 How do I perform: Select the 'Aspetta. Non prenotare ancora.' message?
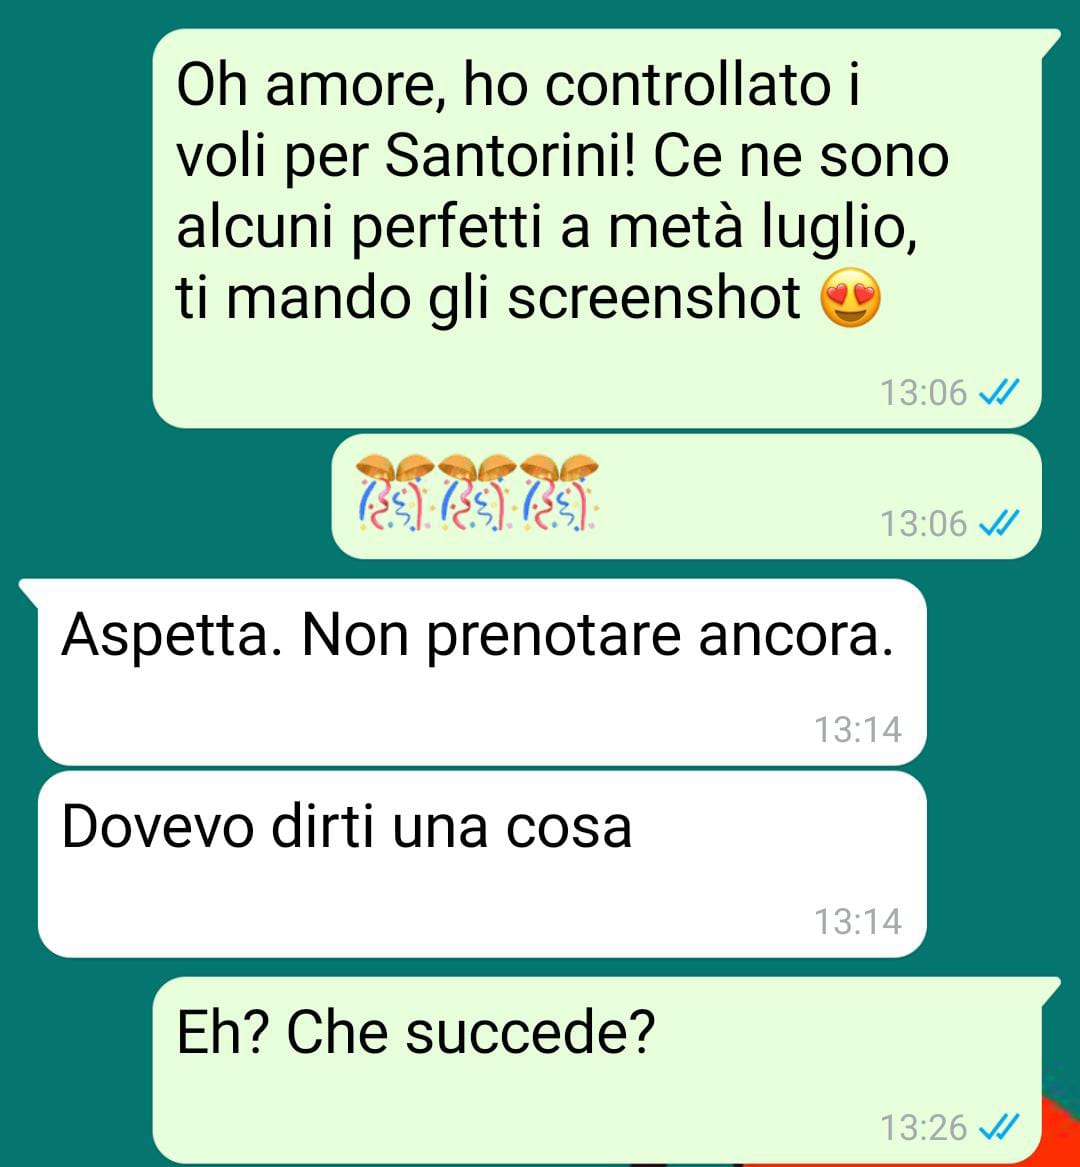click(x=482, y=672)
